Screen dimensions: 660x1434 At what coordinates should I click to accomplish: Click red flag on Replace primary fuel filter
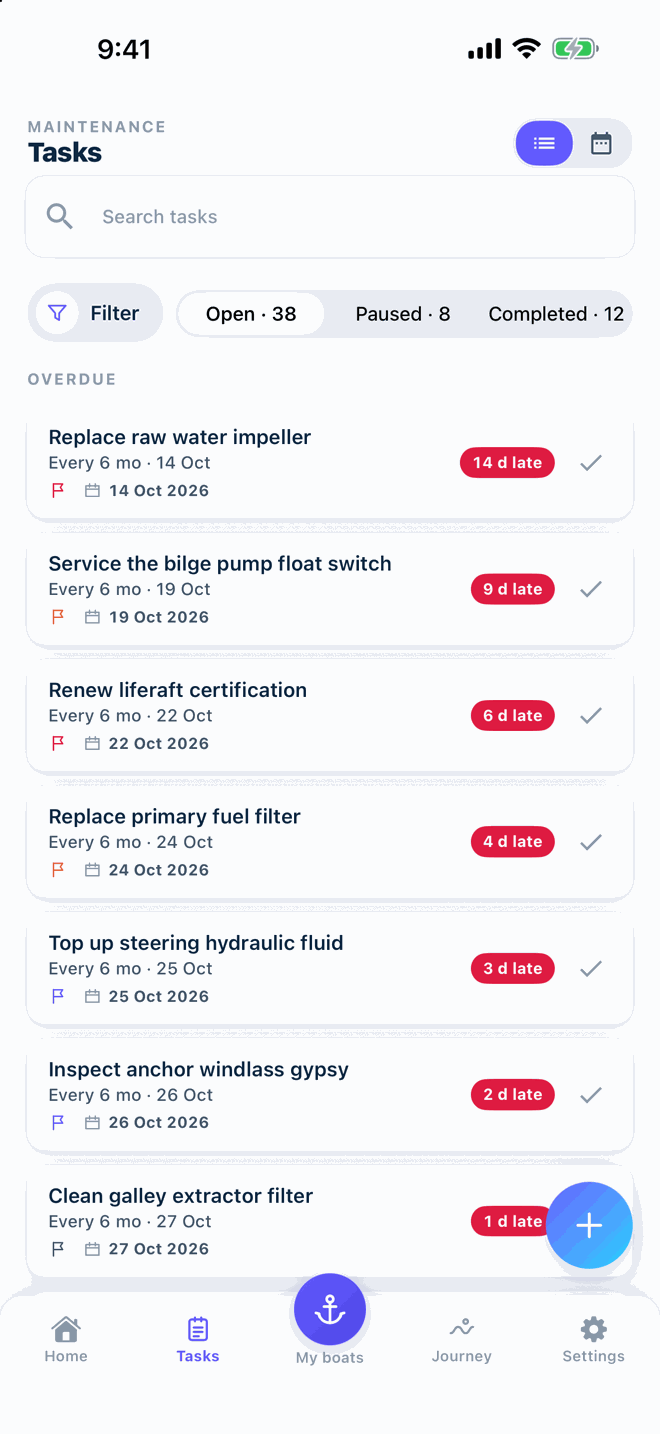[58, 870]
